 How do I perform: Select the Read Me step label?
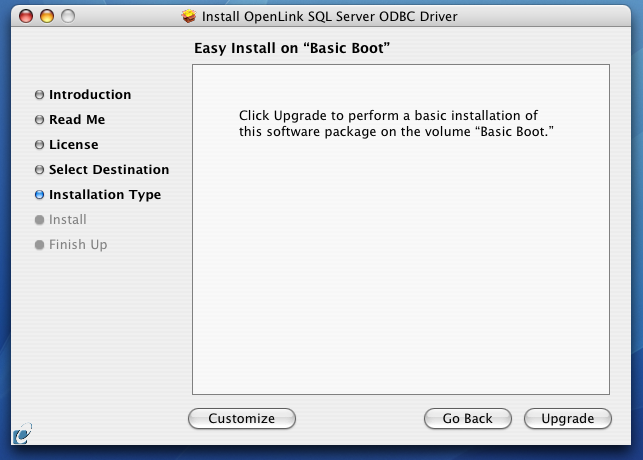pos(77,120)
